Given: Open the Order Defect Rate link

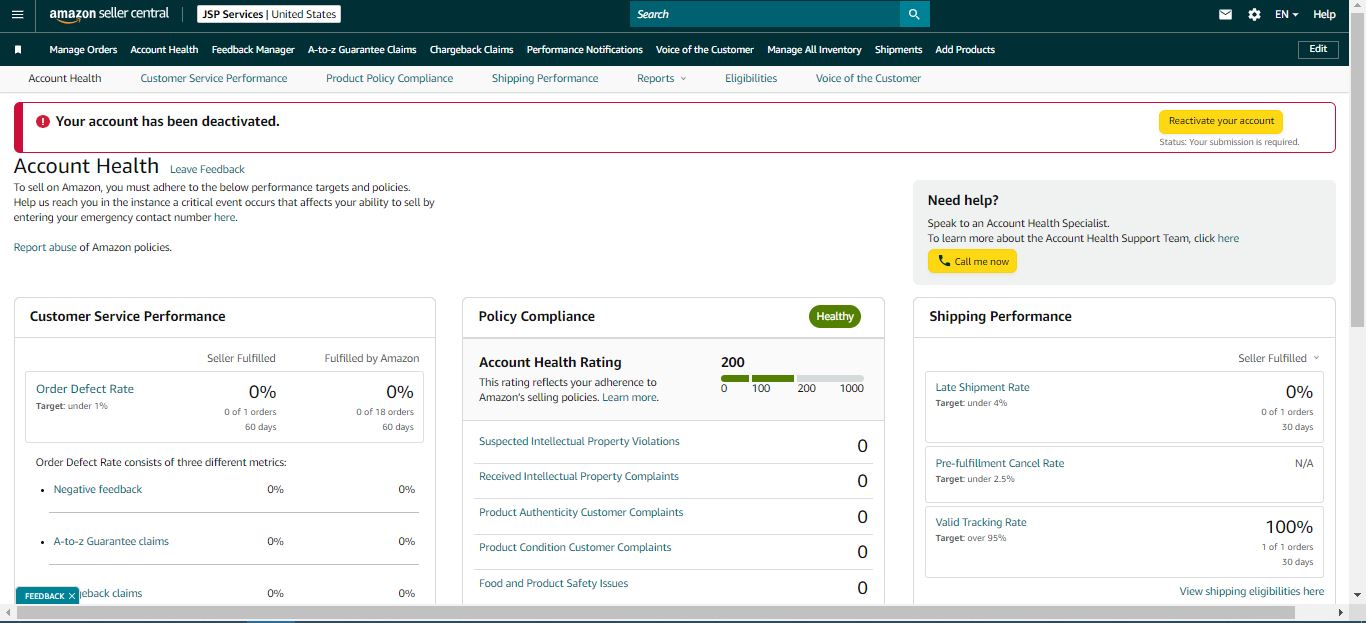Looking at the screenshot, I should coord(85,389).
